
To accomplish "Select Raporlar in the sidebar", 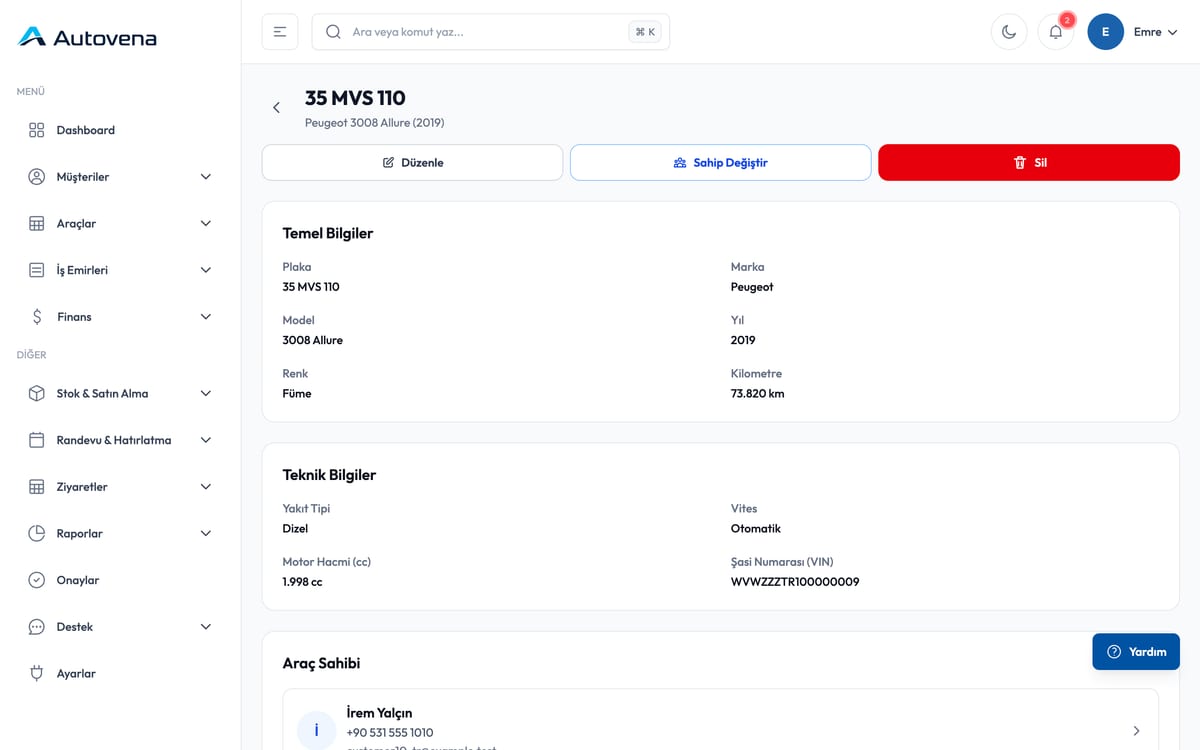I will [x=120, y=533].
